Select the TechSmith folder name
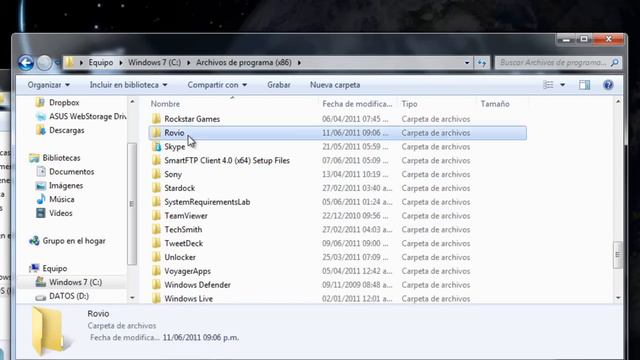This screenshot has height=360, width=640. click(x=183, y=229)
